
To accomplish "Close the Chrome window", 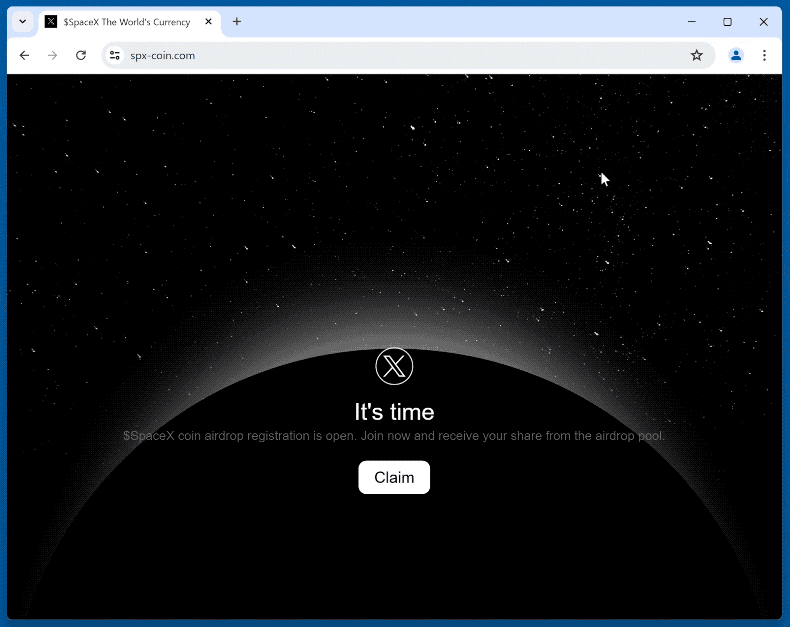I will point(764,22).
